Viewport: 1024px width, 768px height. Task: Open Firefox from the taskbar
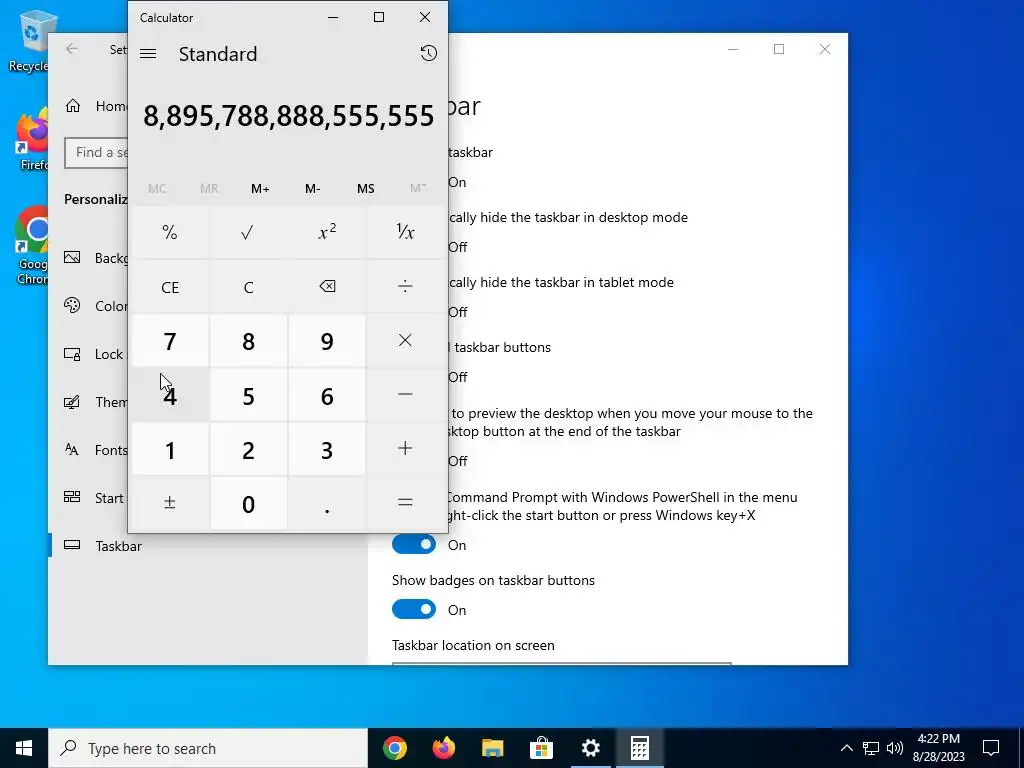pos(444,748)
